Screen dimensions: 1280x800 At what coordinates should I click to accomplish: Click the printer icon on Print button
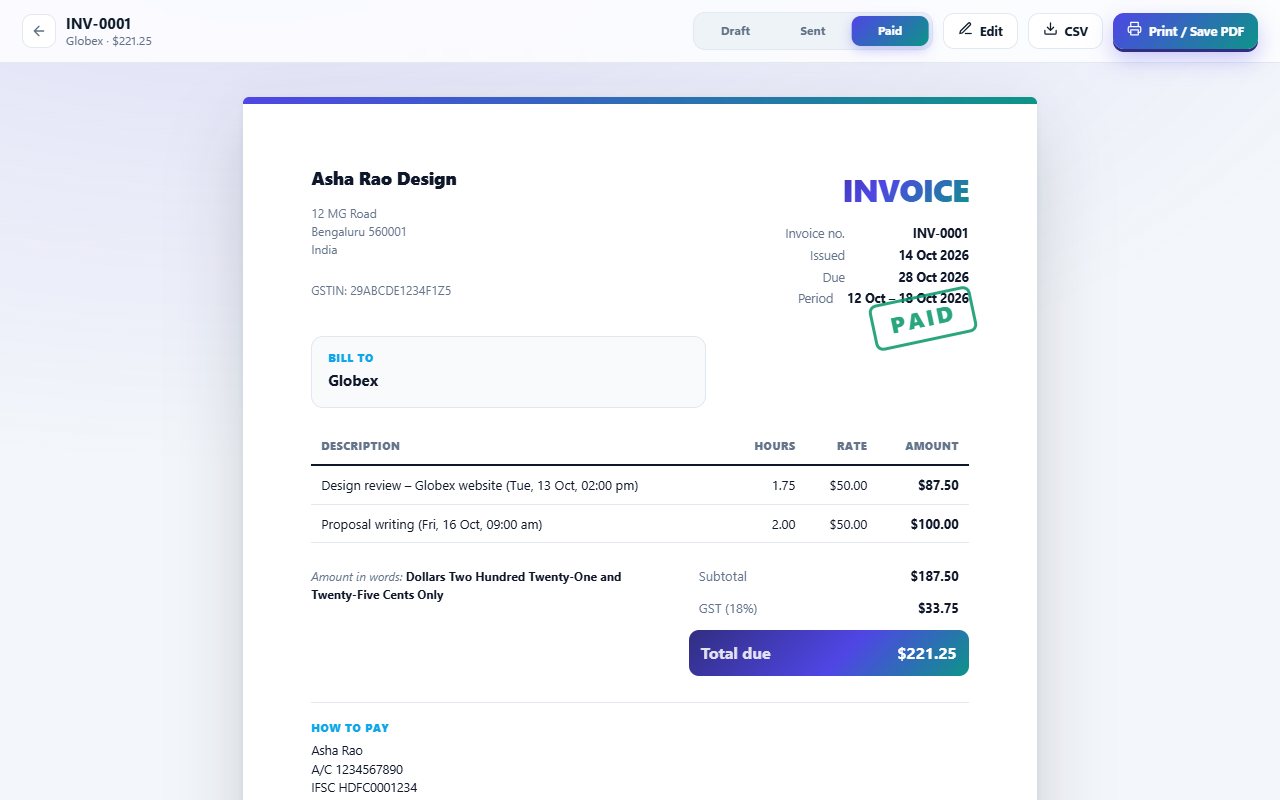point(1134,29)
